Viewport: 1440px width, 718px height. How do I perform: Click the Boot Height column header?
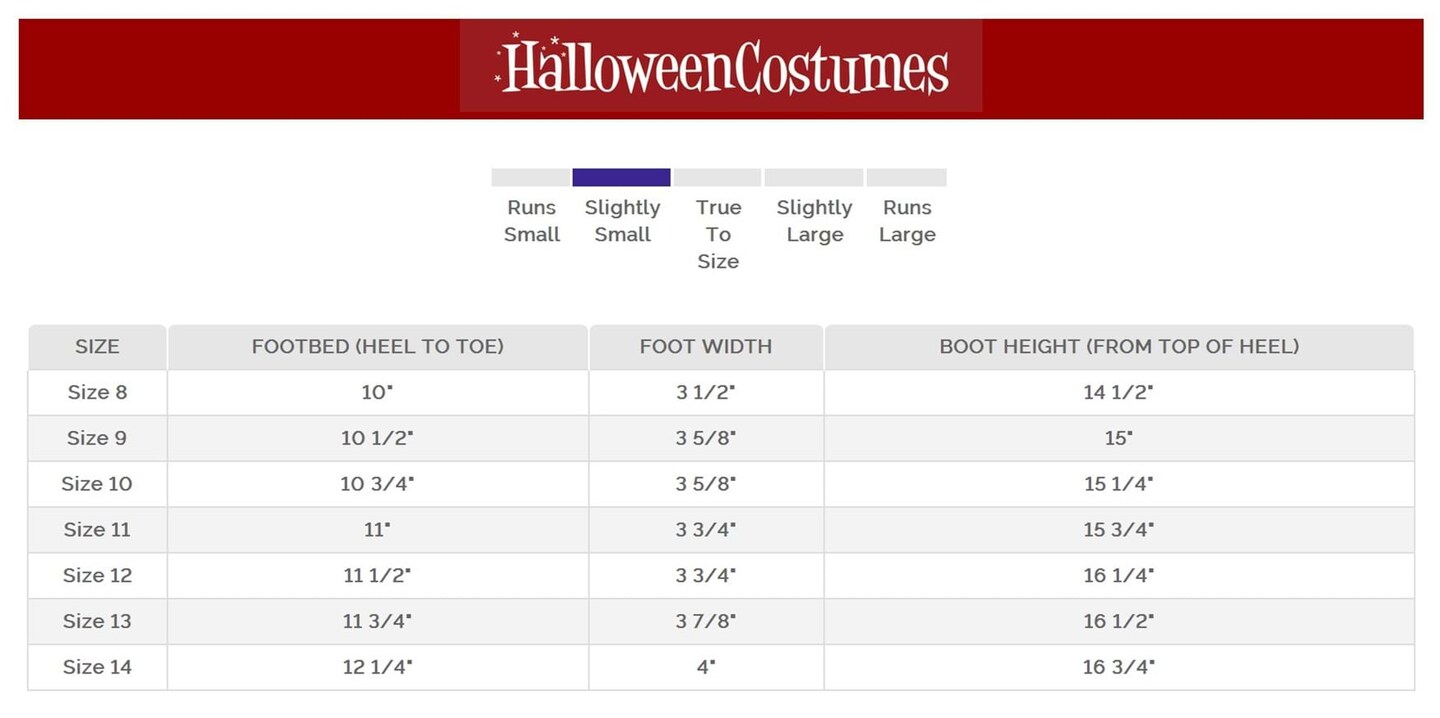(x=1119, y=347)
